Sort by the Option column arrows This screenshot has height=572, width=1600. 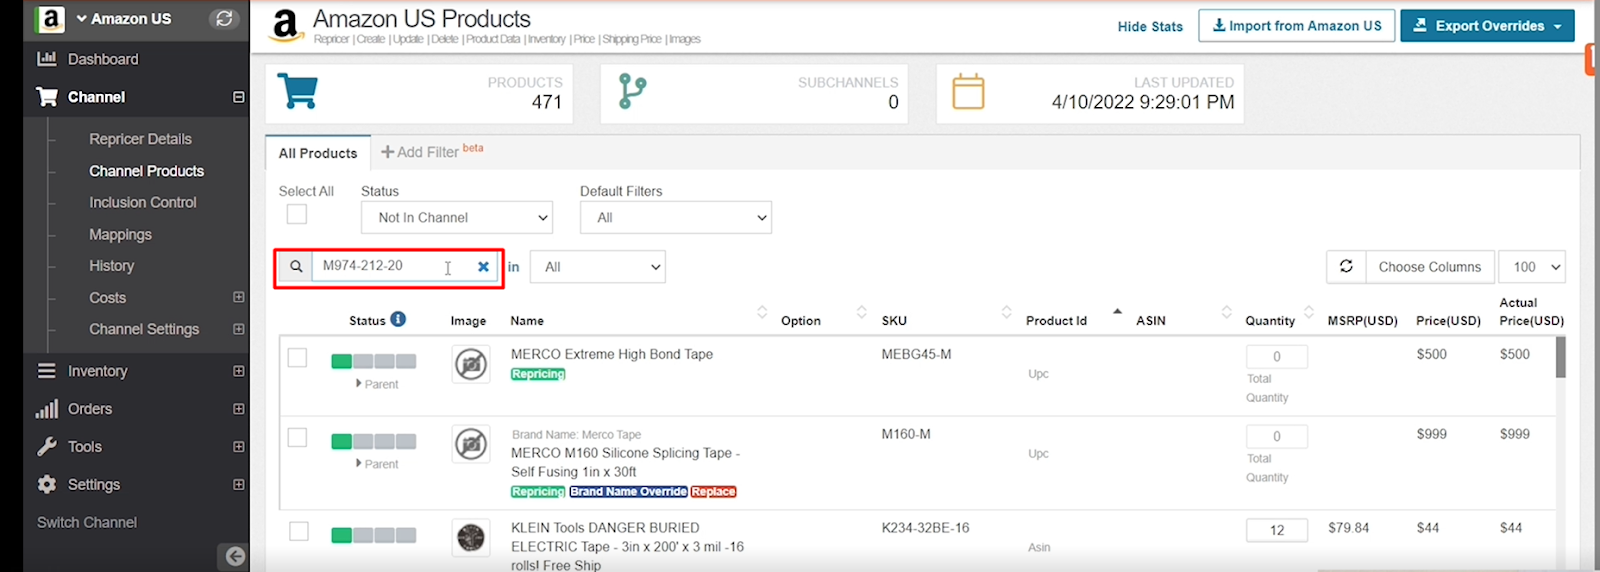862,312
